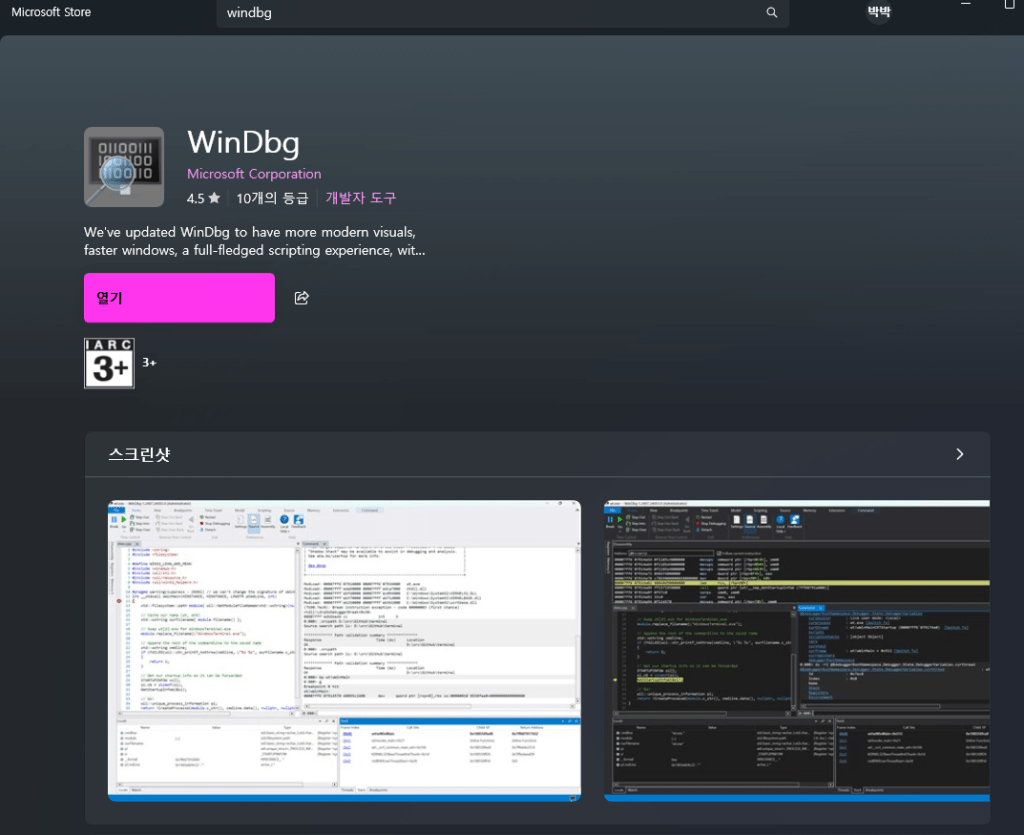1024x835 pixels.
Task: Click the 4.5 star rating
Action: (202, 198)
